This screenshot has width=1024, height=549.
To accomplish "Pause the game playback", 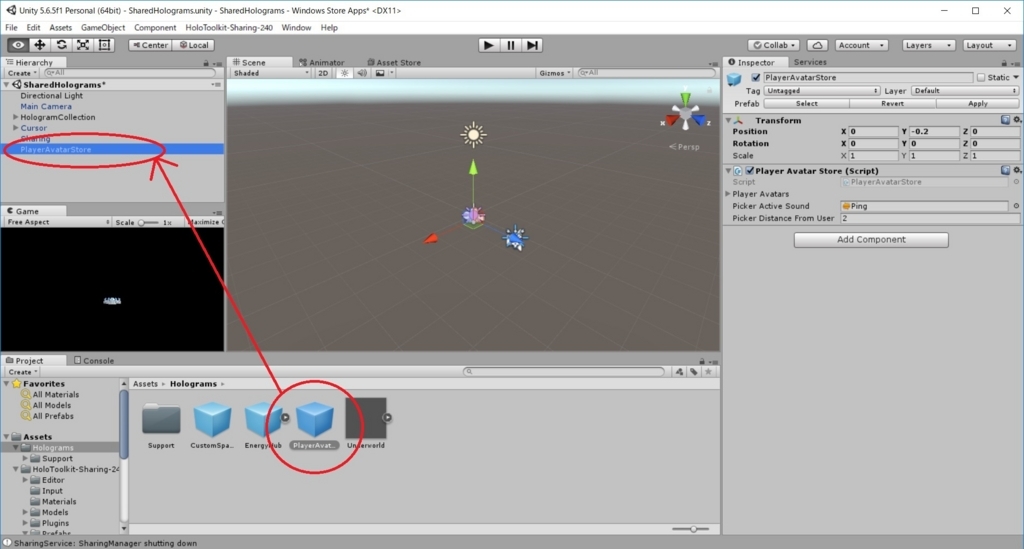I will (x=511, y=45).
